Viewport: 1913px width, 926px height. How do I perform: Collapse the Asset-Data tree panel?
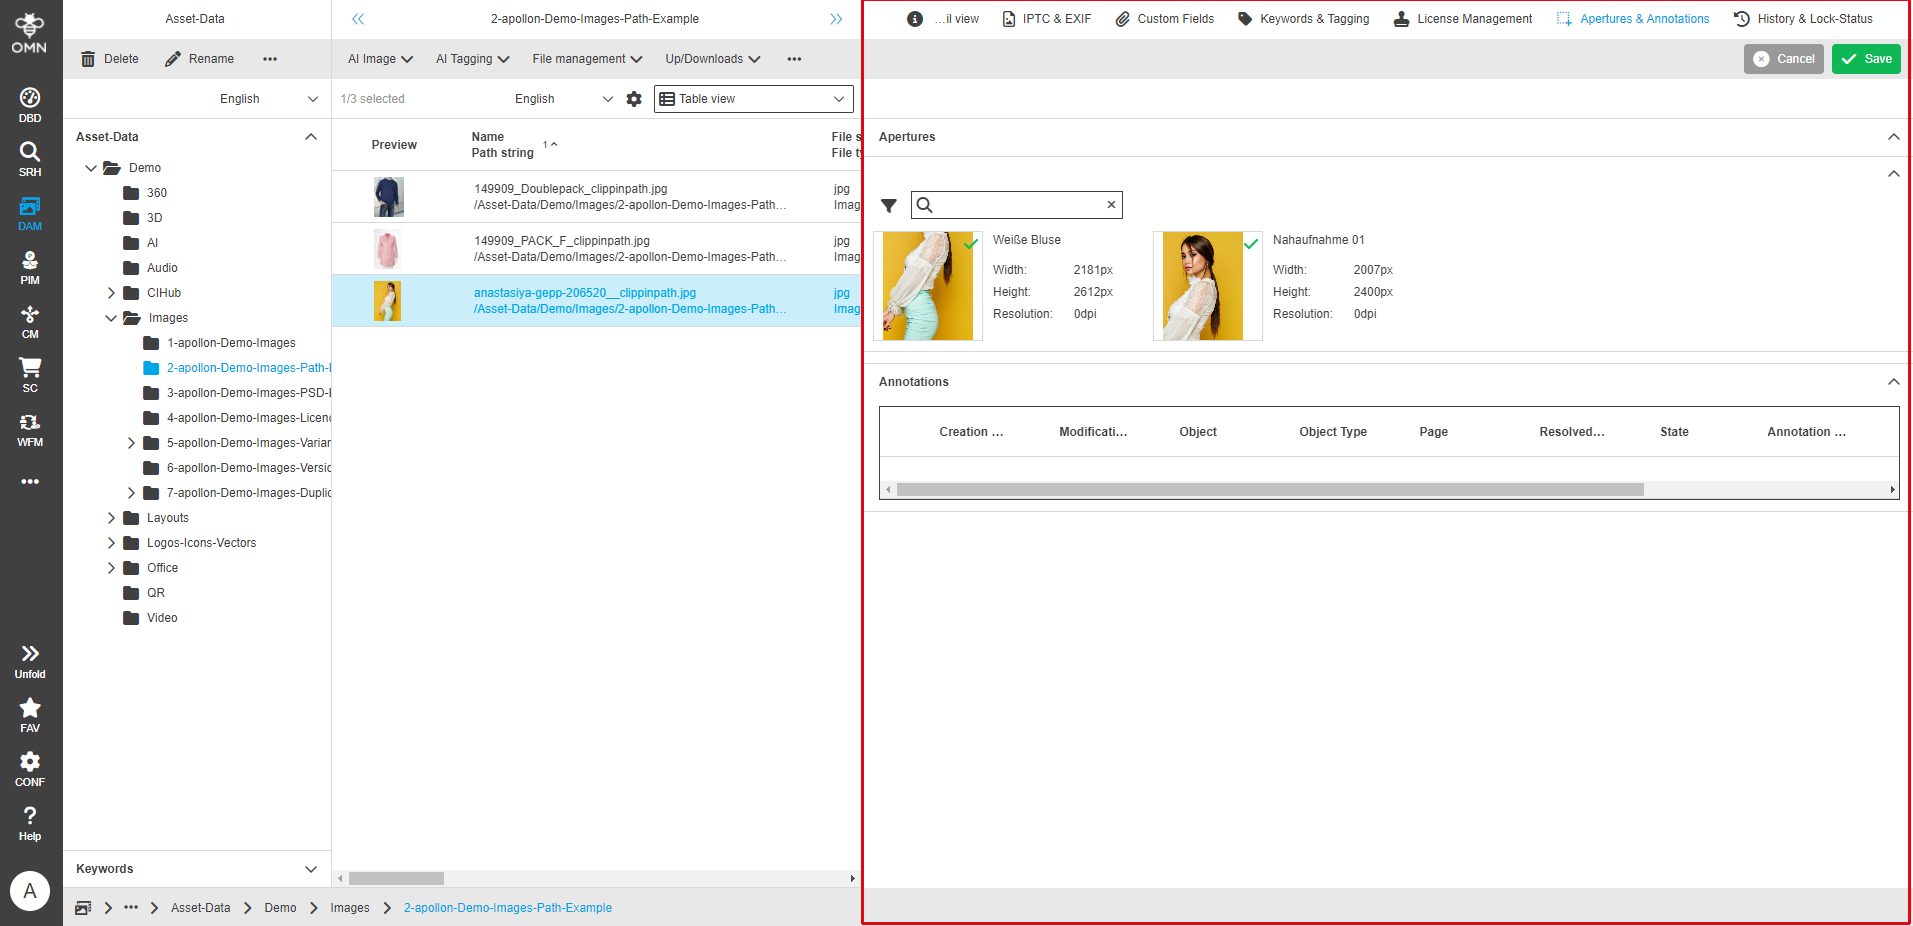click(x=311, y=137)
